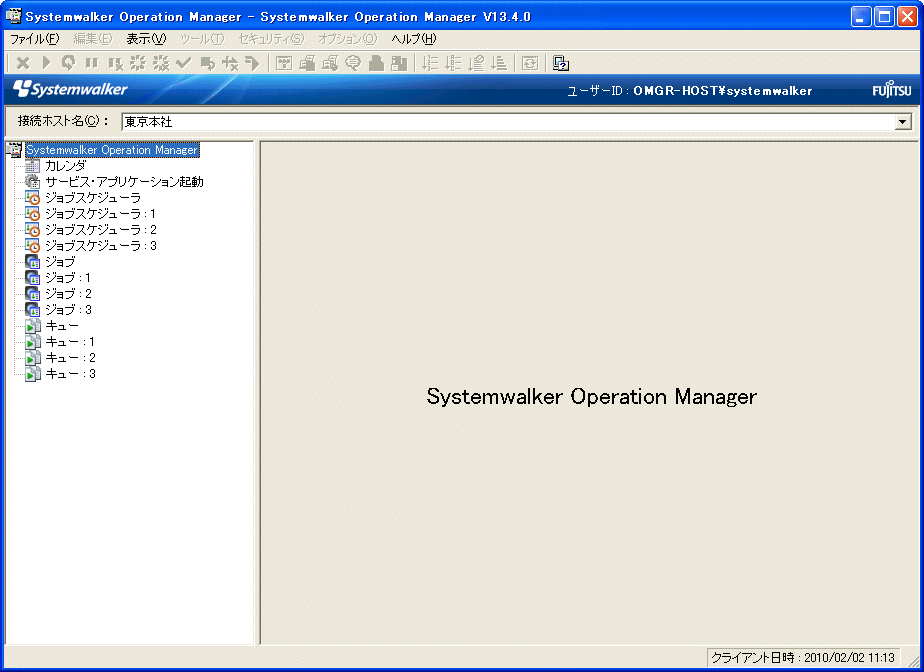Image resolution: width=924 pixels, height=672 pixels.
Task: Click the ユーザーID : OMGR-HOST¥systemwalker text
Action: (x=689, y=91)
